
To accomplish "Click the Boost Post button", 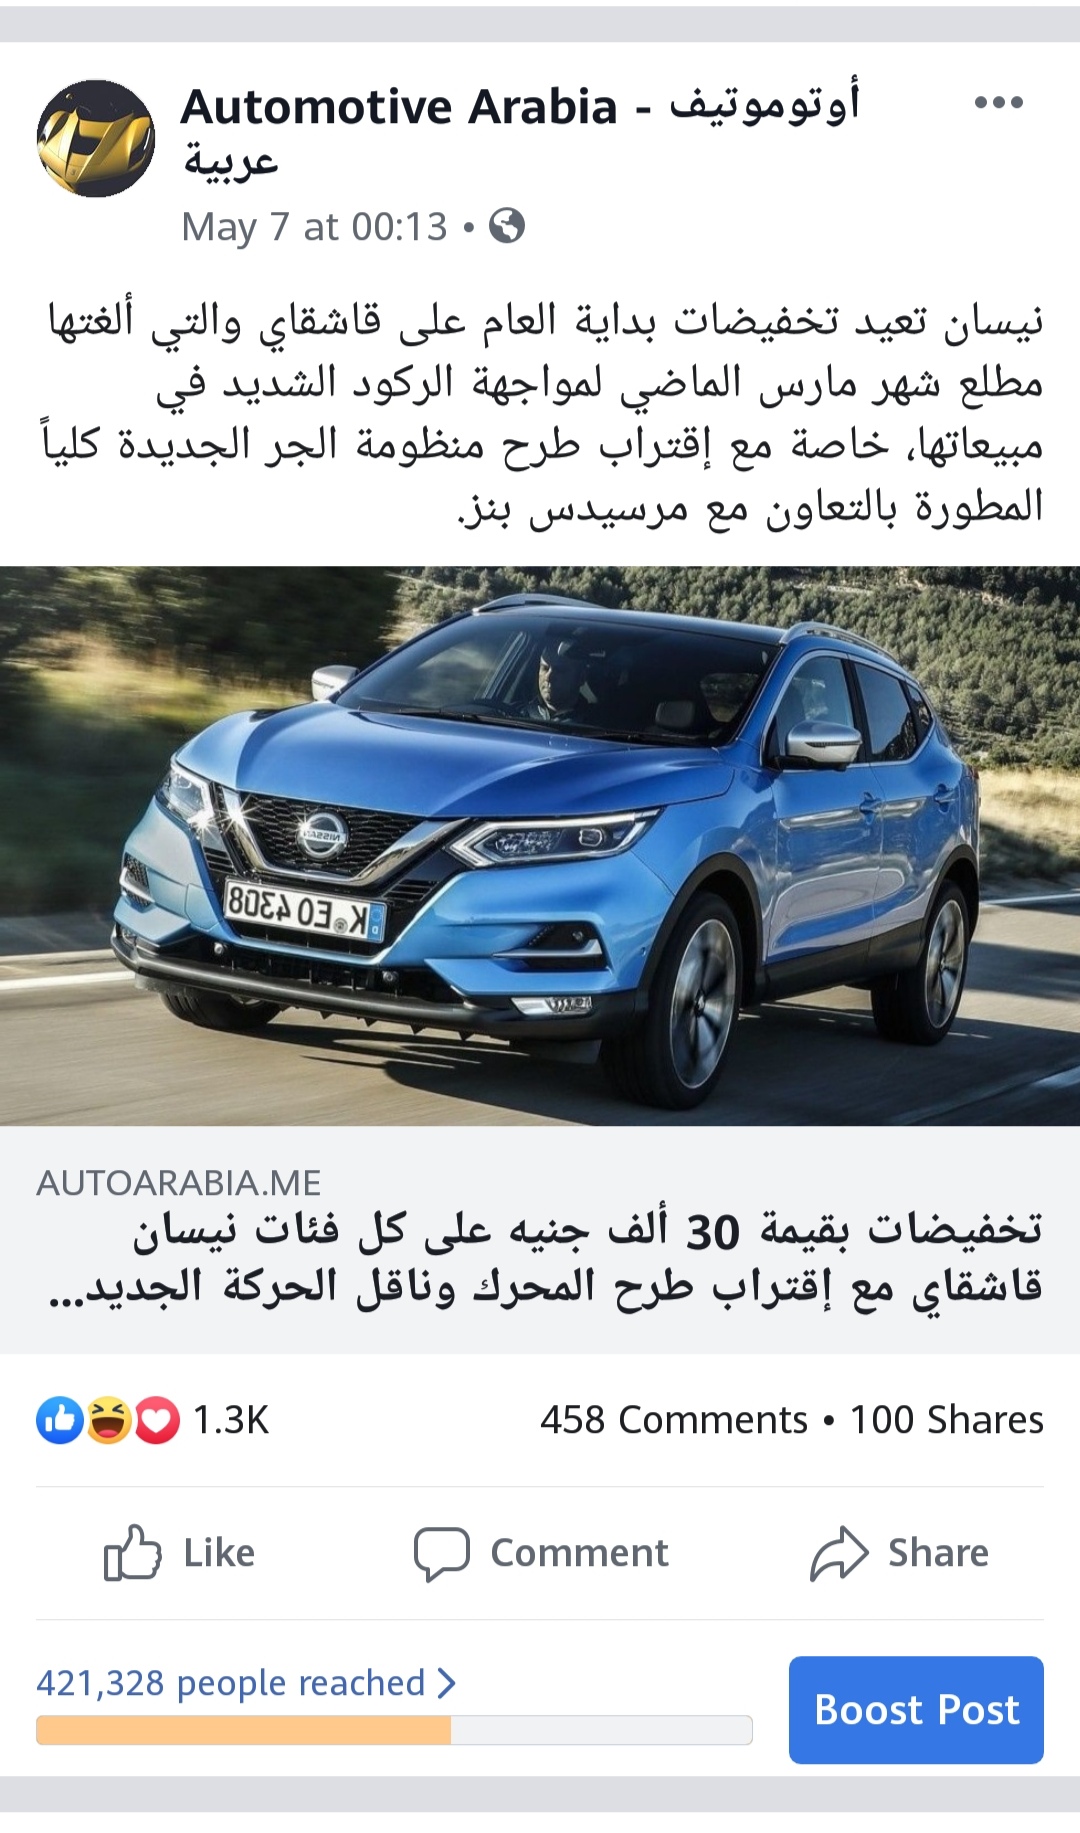I will point(916,1710).
